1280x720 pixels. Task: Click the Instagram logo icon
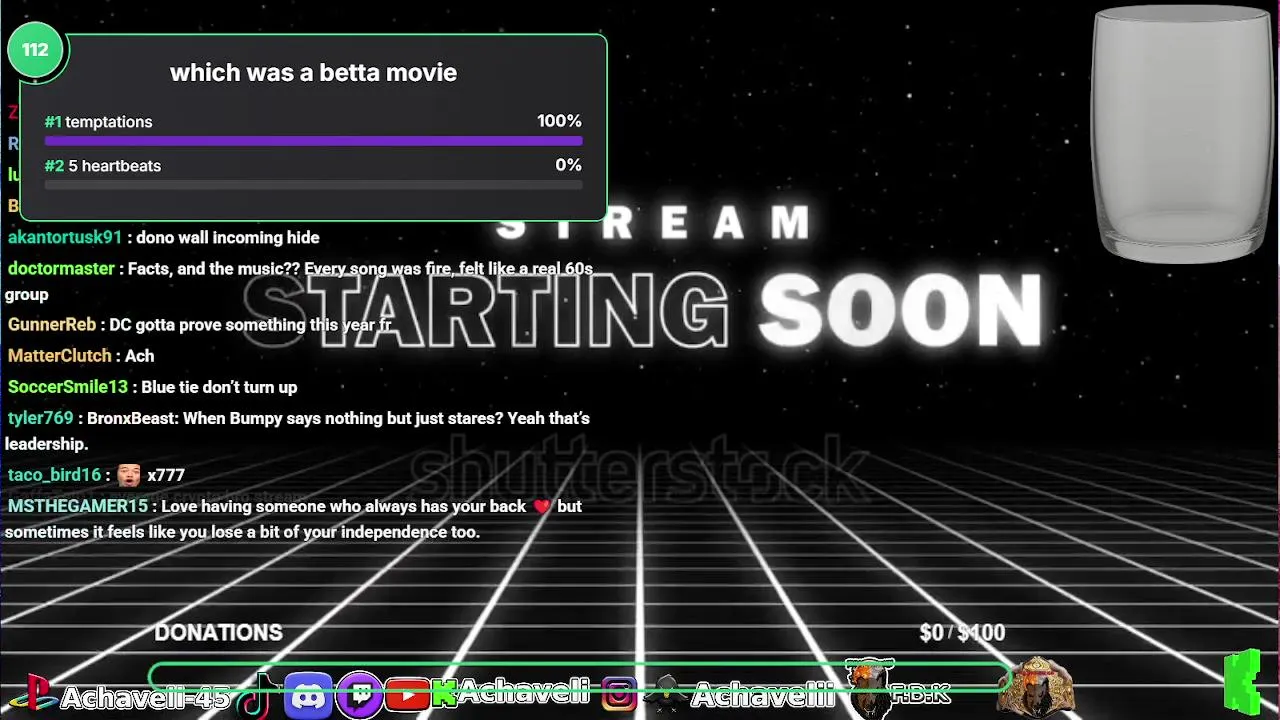point(619,694)
